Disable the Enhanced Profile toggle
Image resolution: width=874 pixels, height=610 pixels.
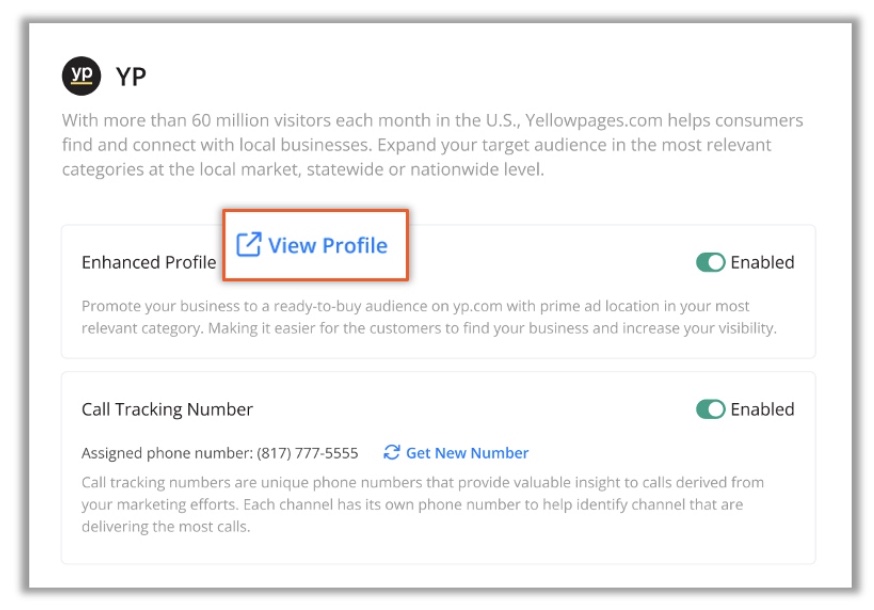click(x=710, y=262)
